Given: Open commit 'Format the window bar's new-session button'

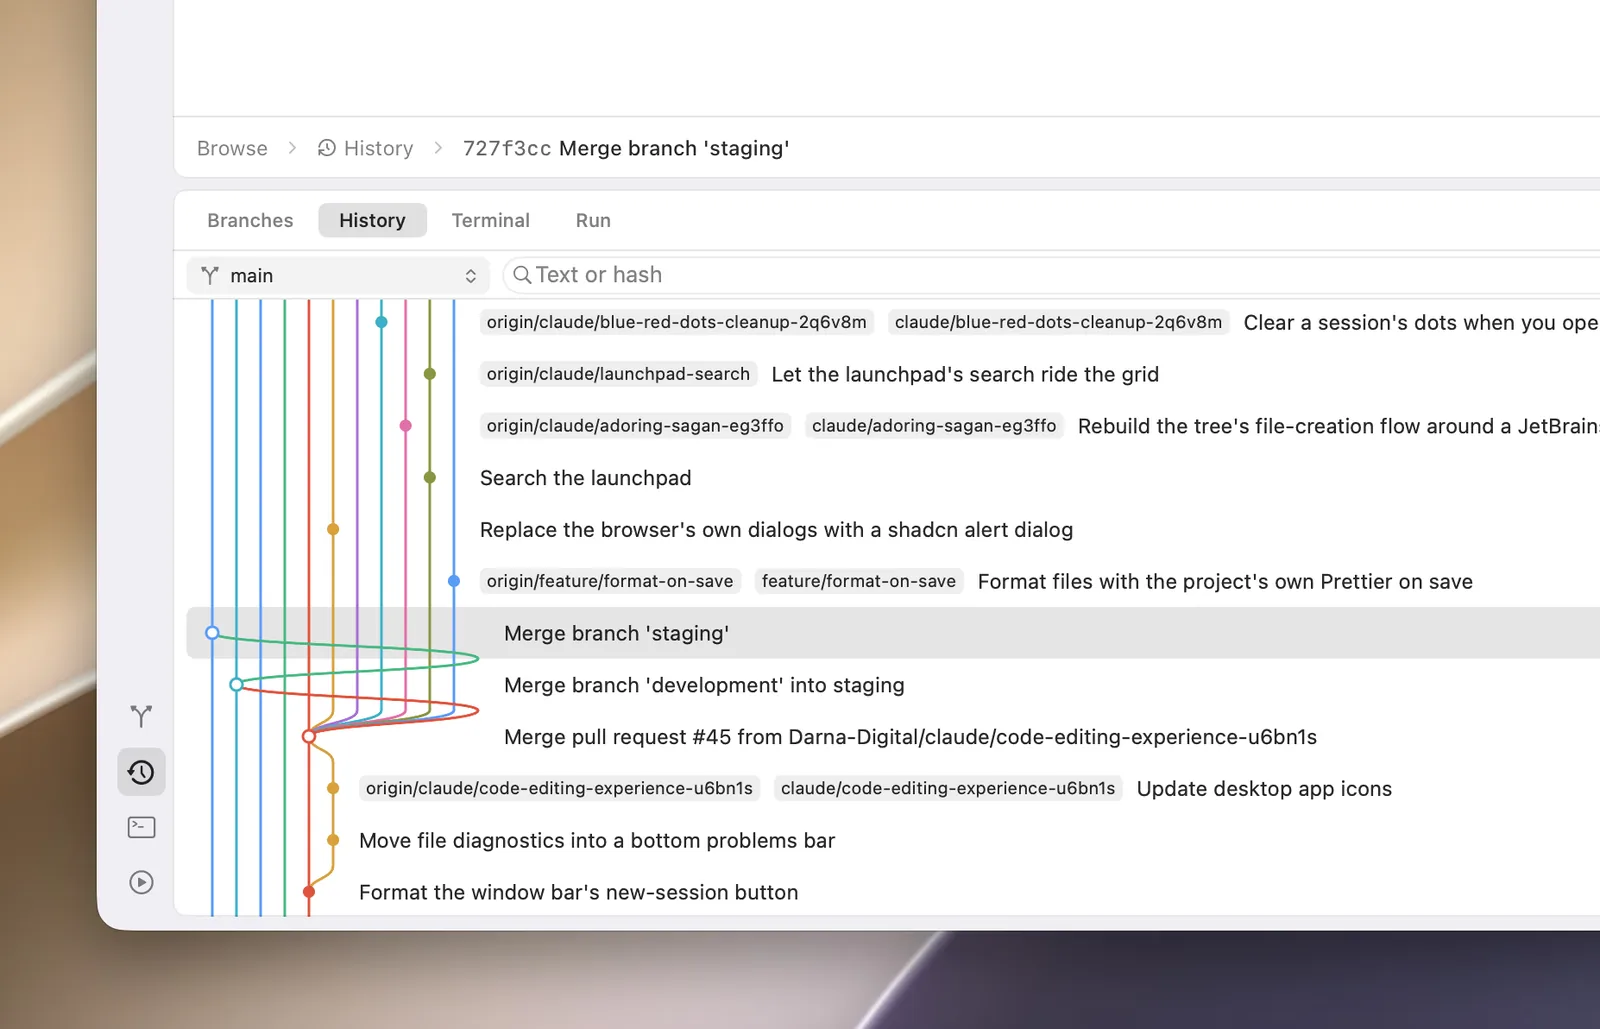Looking at the screenshot, I should point(578,892).
